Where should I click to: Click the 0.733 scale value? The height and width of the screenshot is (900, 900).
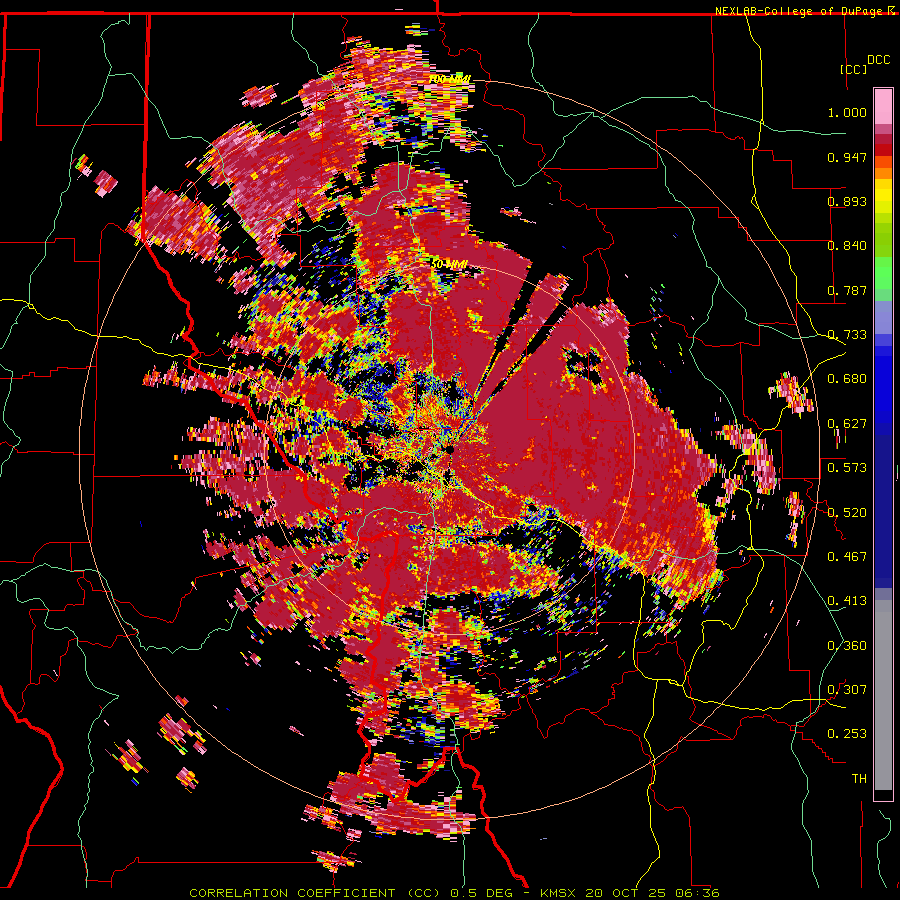pos(847,335)
